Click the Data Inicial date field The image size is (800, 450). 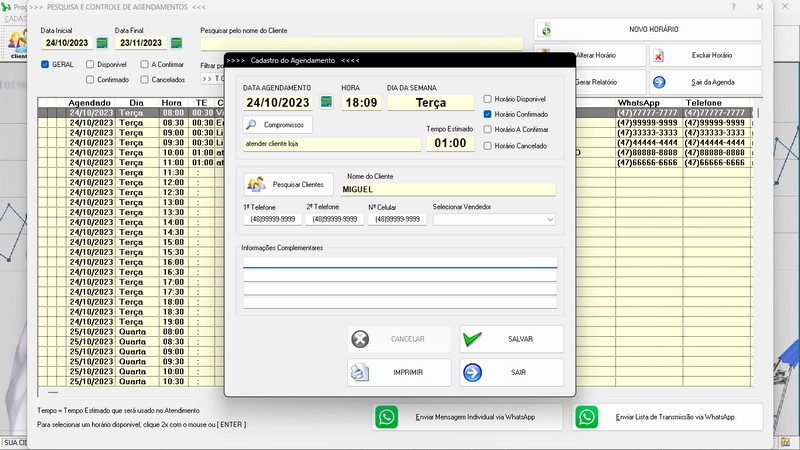coord(67,43)
